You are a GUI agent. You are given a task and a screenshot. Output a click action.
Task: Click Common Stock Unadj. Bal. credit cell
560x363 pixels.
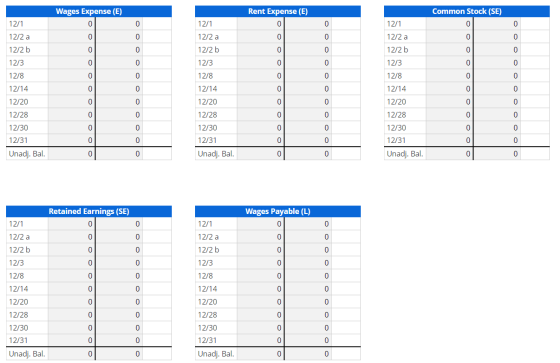coord(497,154)
